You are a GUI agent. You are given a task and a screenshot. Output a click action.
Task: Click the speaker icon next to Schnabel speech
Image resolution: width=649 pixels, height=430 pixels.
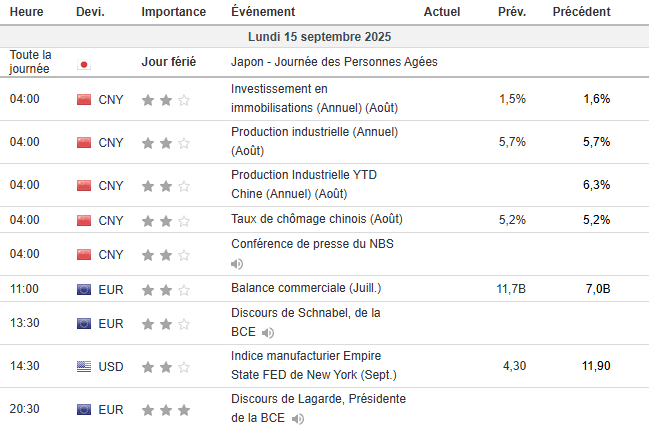268,332
